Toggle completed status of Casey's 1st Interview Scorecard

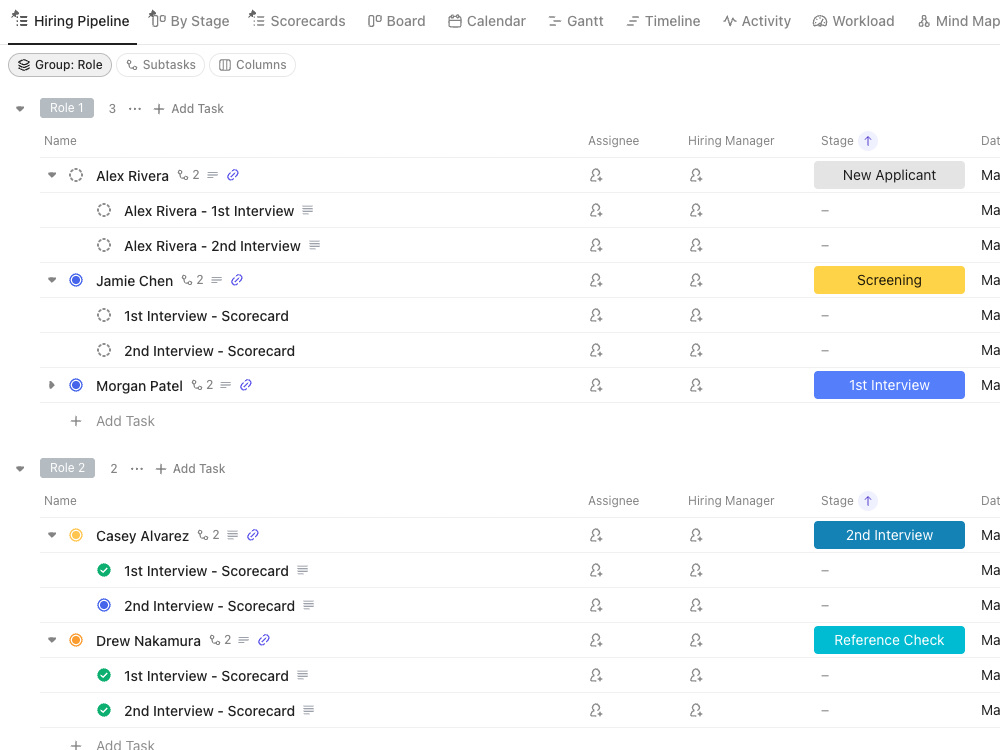coord(104,570)
